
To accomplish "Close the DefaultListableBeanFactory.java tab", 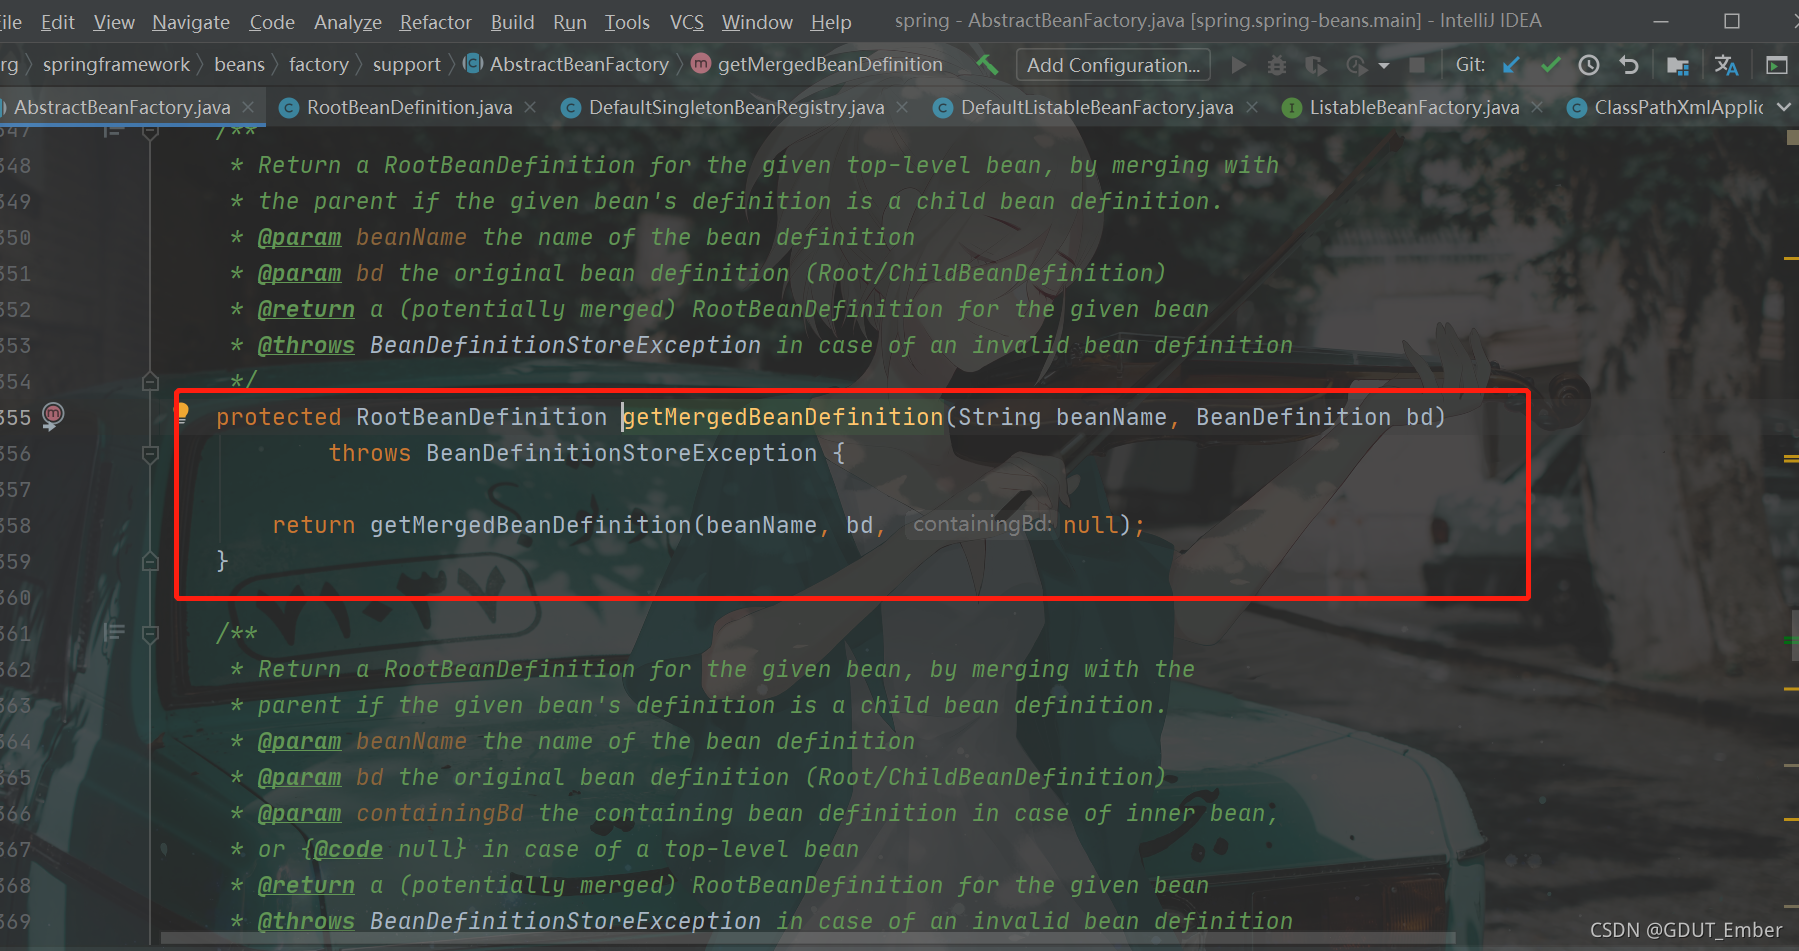I will 1251,106.
